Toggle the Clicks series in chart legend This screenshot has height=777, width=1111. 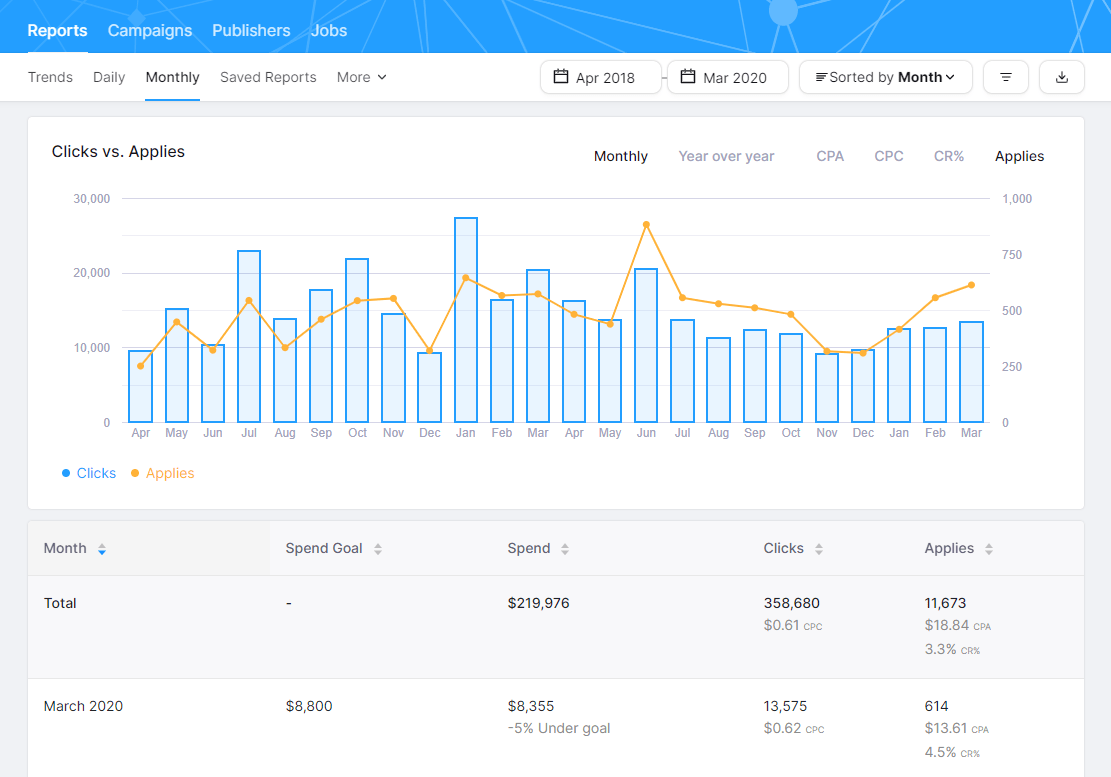coord(88,472)
